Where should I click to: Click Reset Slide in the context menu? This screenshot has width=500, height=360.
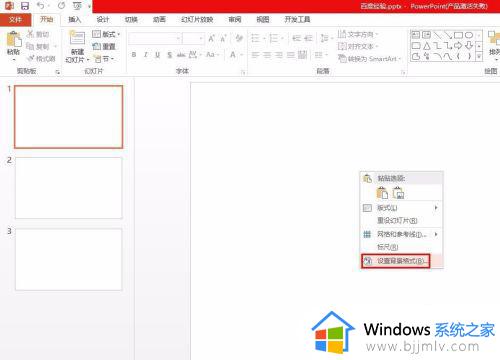coord(397,221)
